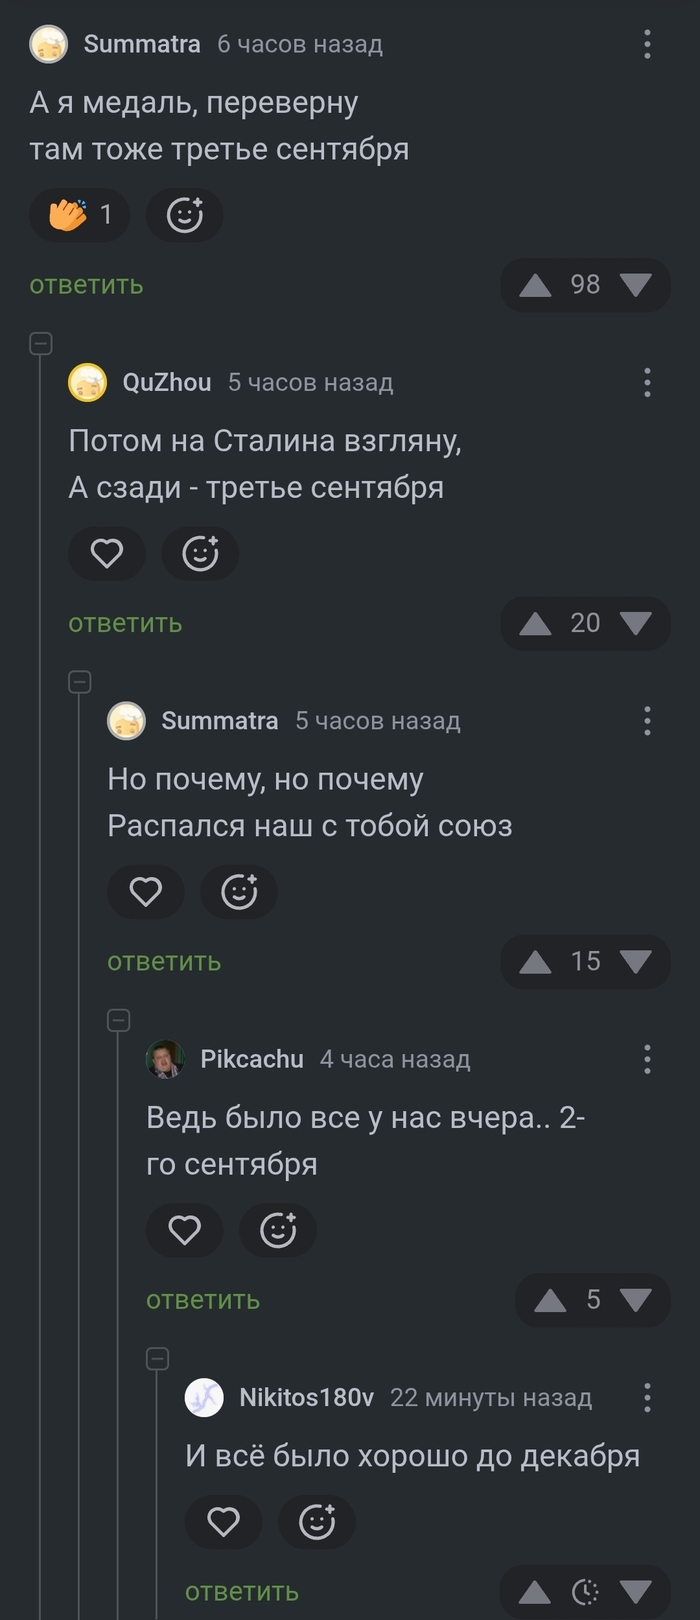Open the options menu for Nikitos180v's comment
Screen dimensions: 700x1620
(647, 1397)
